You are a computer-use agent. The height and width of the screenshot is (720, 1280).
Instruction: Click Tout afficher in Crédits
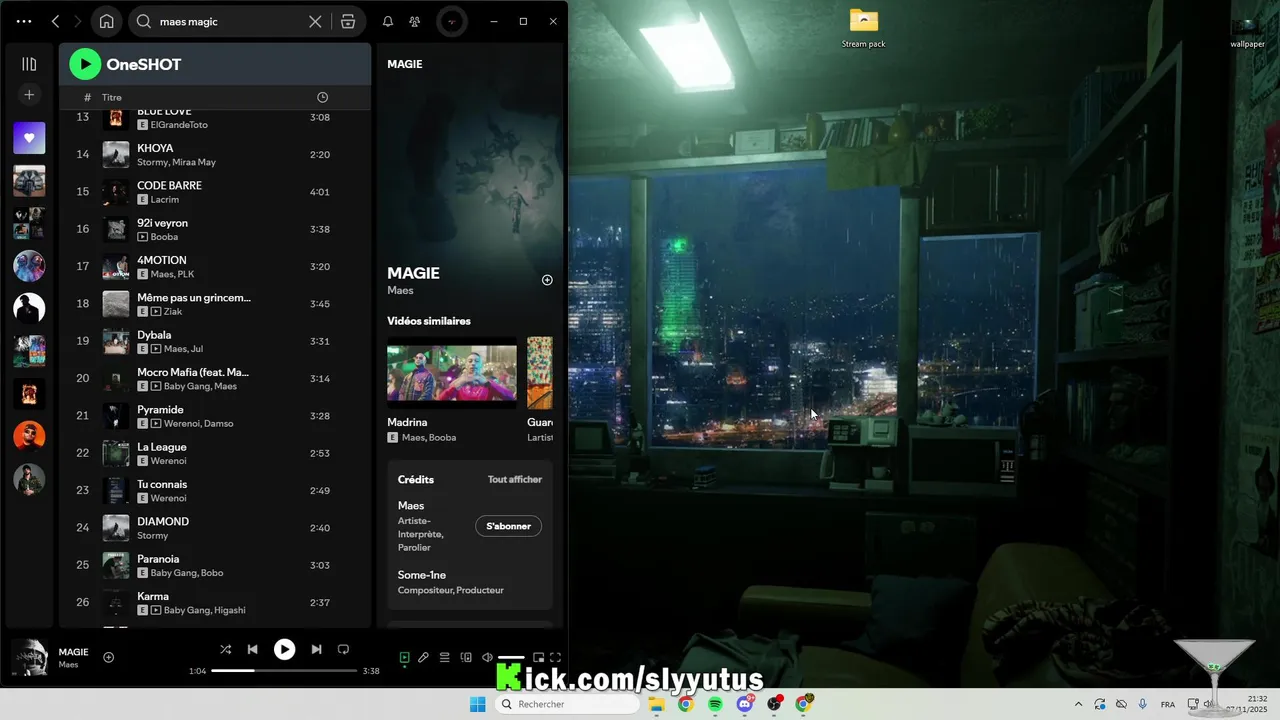[515, 479]
